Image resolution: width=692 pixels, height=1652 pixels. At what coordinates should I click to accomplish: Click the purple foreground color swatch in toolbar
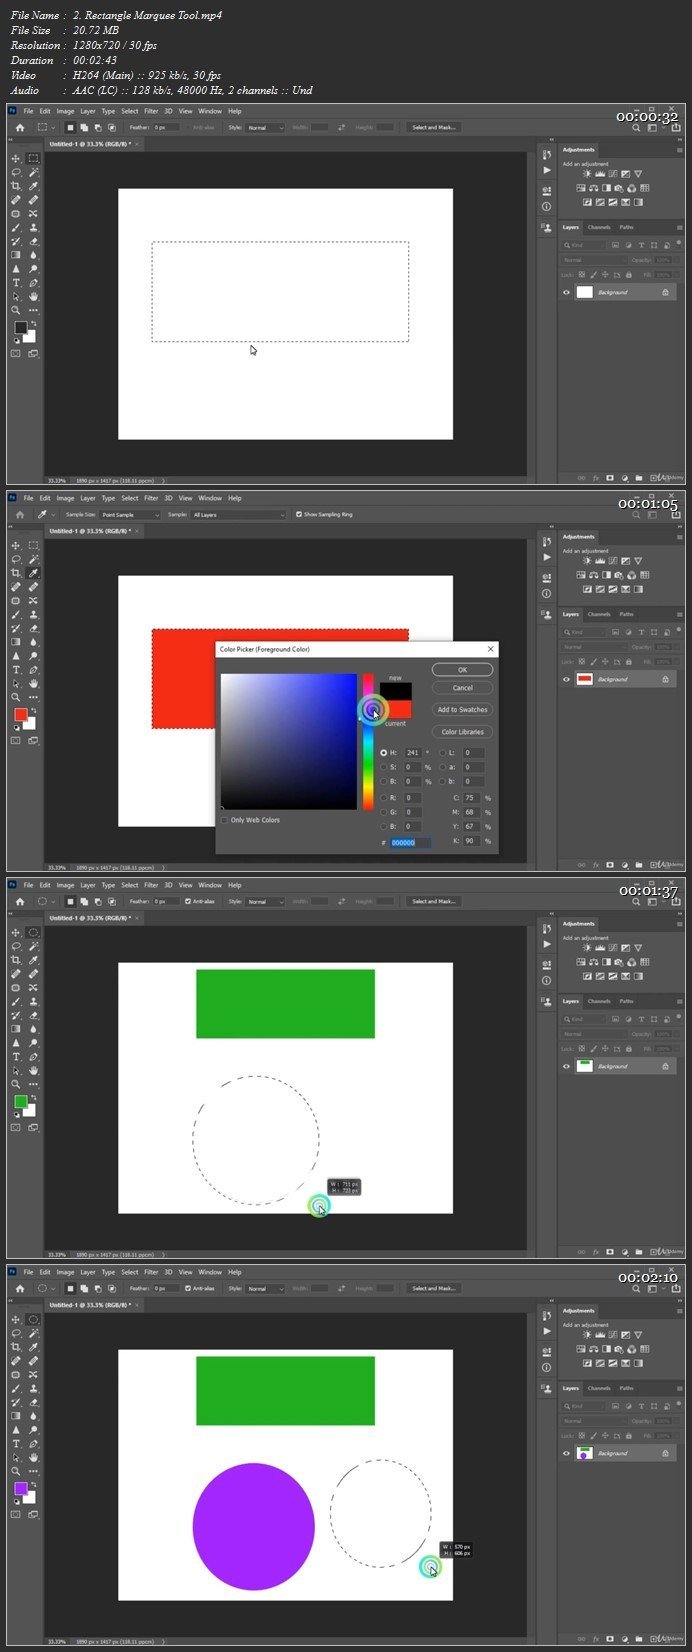pos(20,1489)
